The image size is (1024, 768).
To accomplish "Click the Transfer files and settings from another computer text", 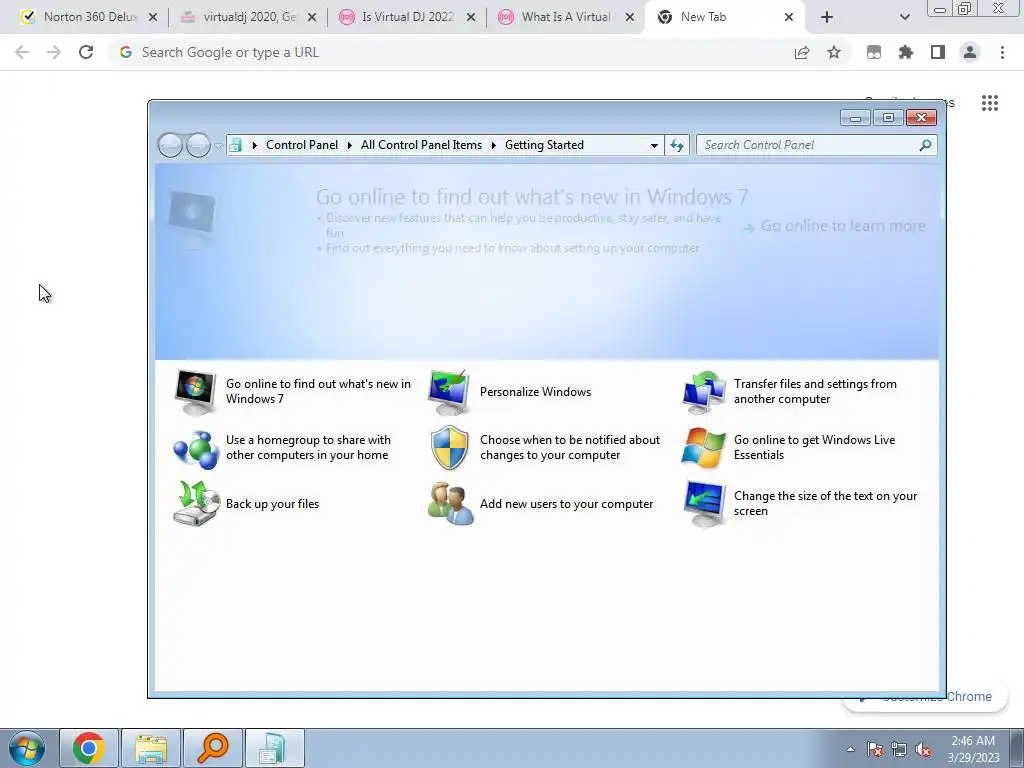I will coord(815,391).
